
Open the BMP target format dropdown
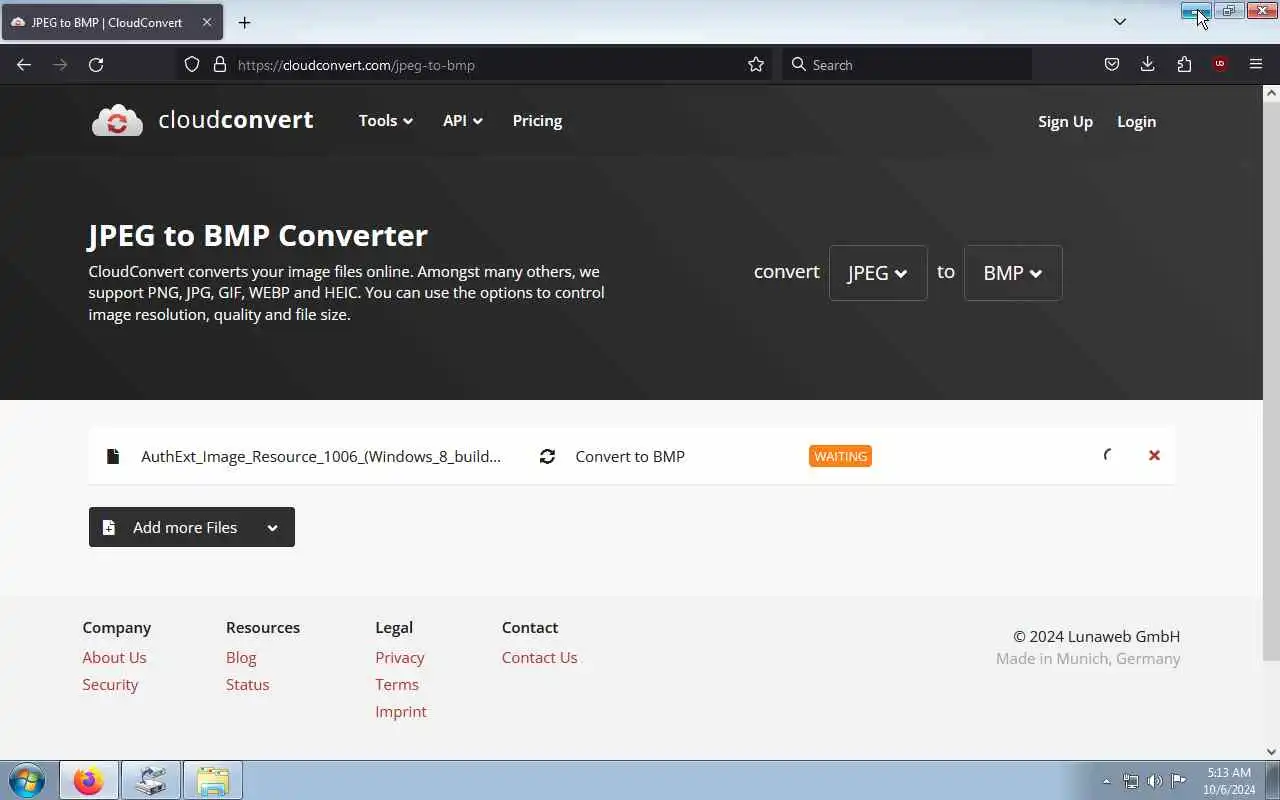(1013, 273)
